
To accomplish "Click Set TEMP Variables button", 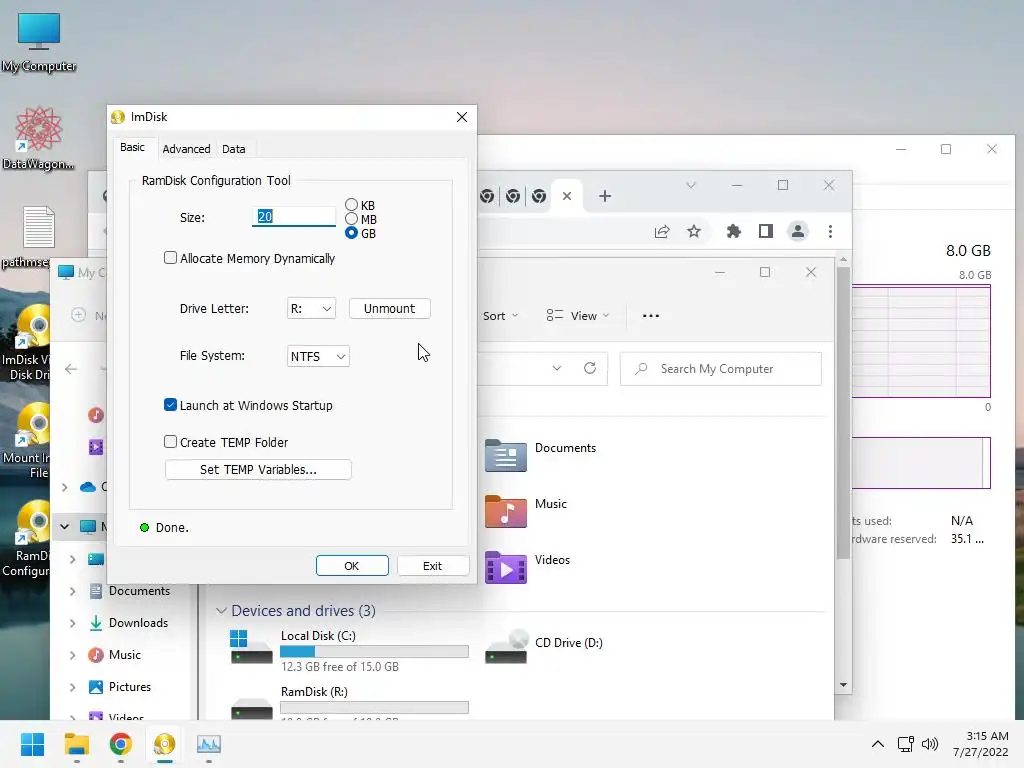I will click(258, 470).
